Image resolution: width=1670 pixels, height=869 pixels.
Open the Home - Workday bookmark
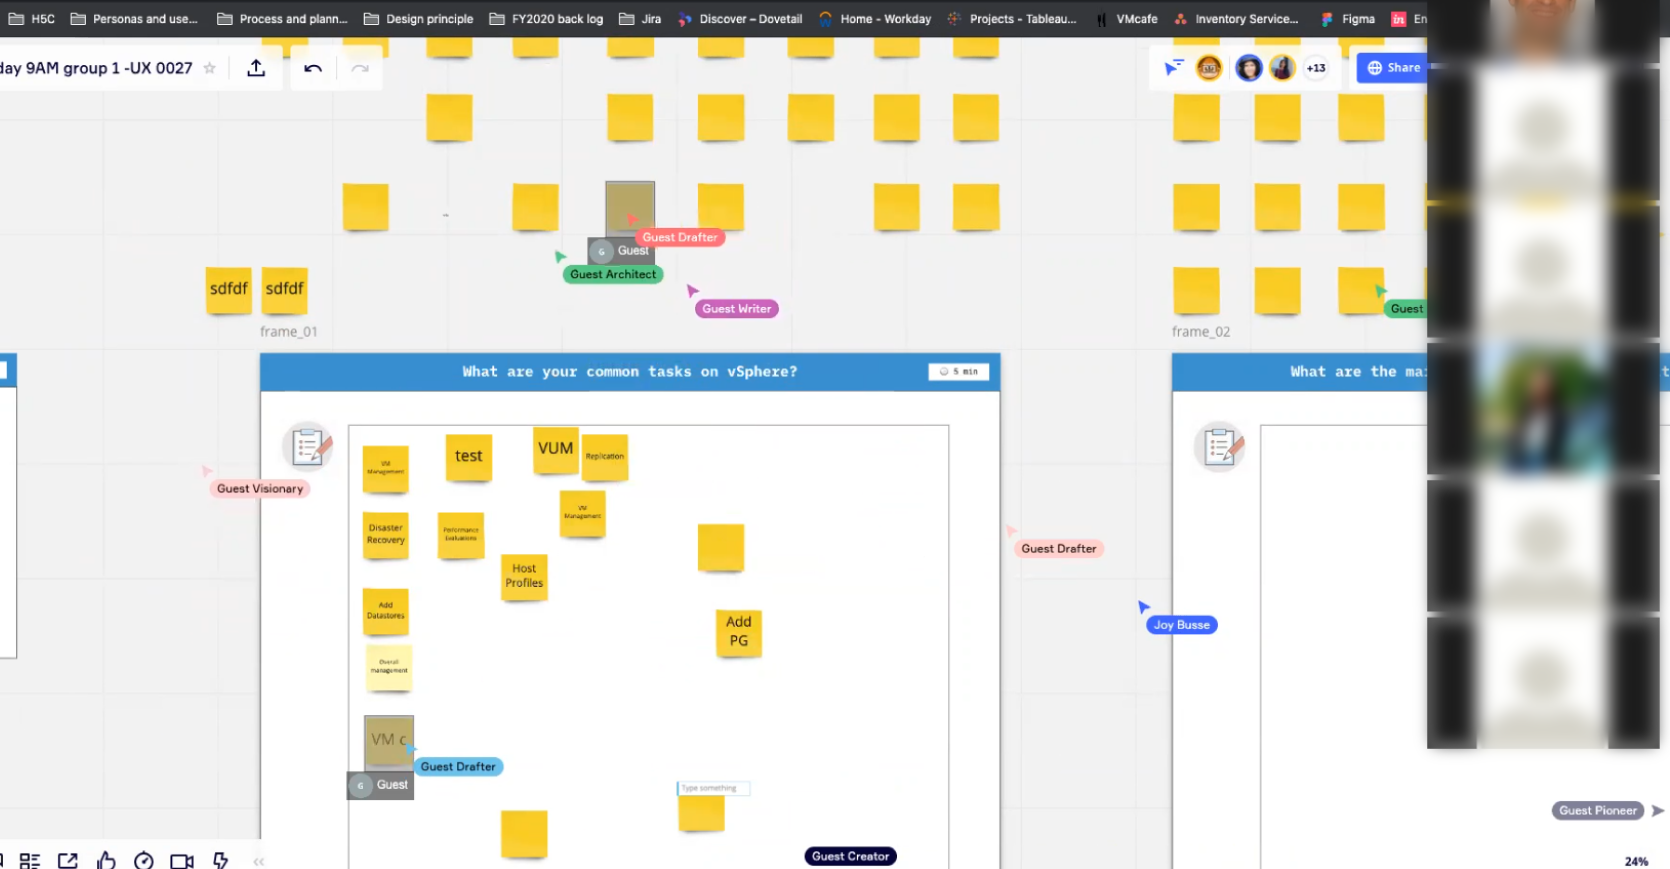875,19
